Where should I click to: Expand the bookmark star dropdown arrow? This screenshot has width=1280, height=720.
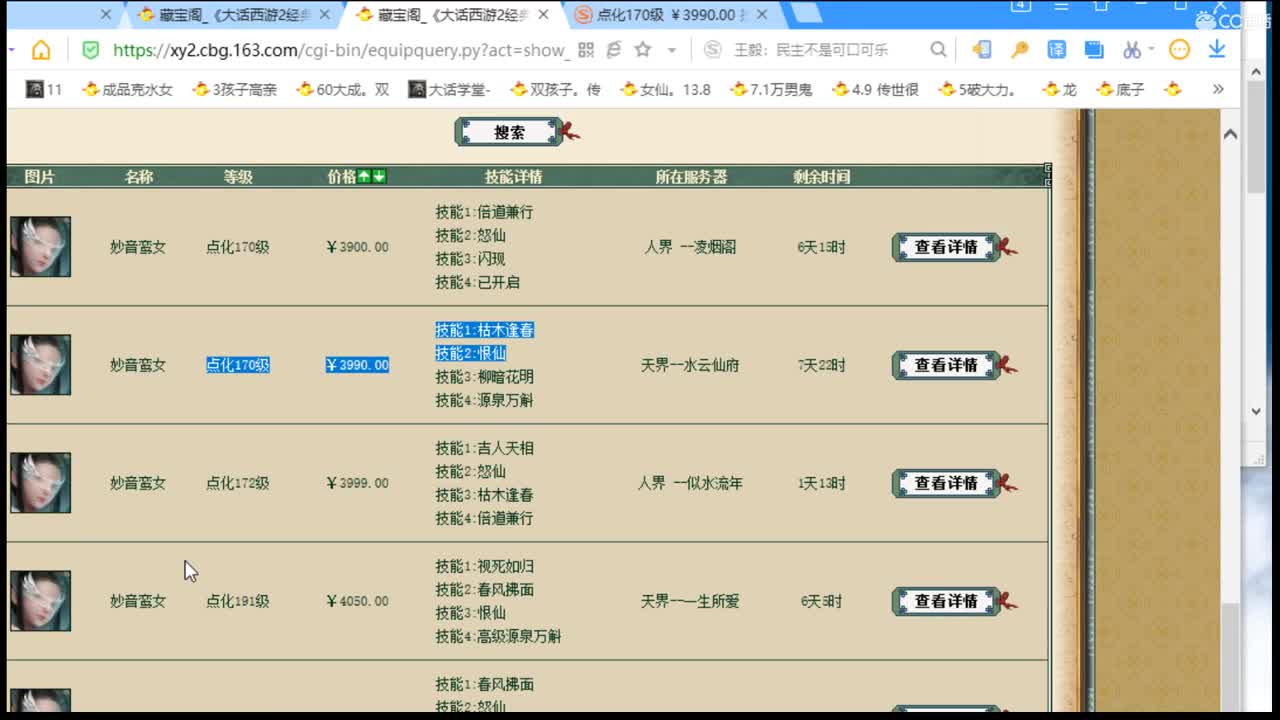pyautogui.click(x=672, y=50)
